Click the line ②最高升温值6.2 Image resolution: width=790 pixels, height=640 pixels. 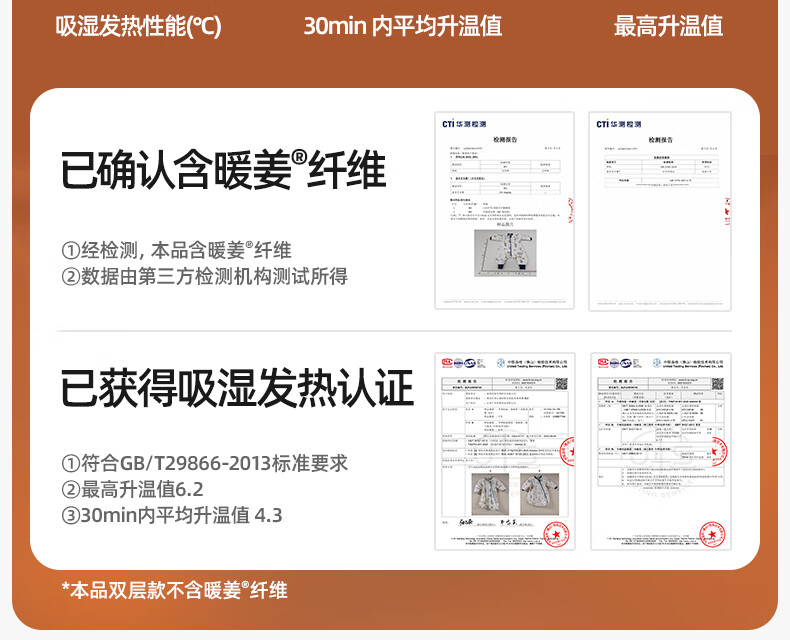[x=133, y=489]
